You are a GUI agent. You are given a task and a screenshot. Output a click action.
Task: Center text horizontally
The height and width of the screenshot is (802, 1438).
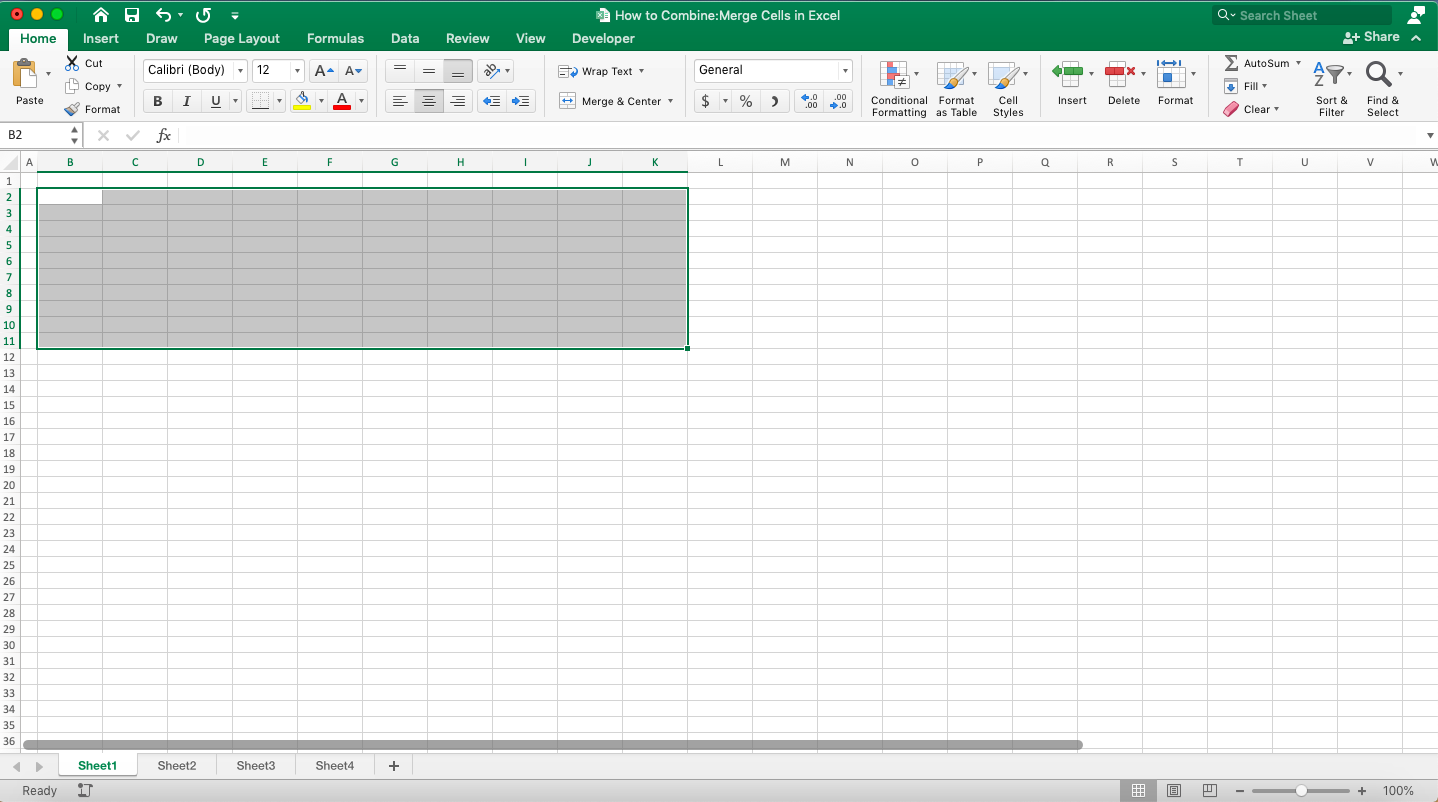coord(429,101)
